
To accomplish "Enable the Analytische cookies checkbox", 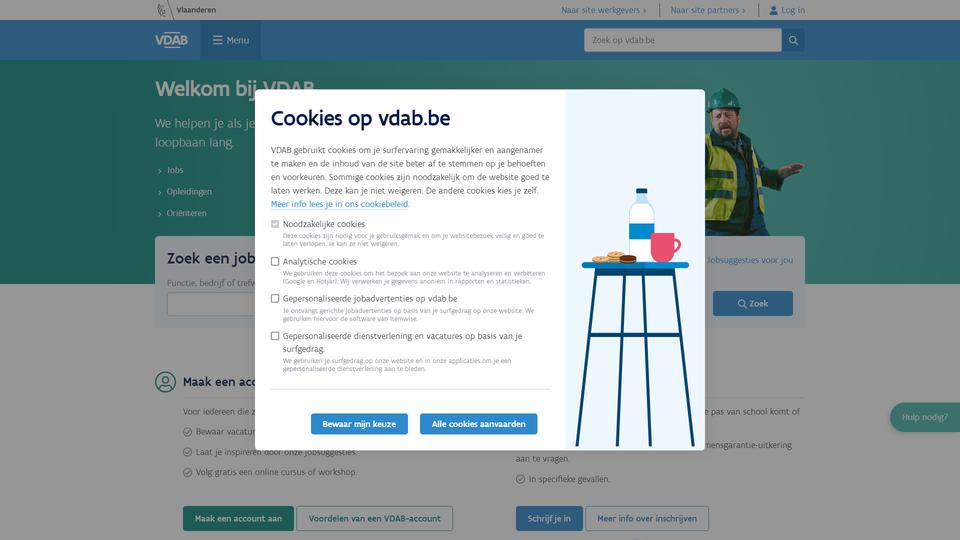I will pyautogui.click(x=275, y=261).
